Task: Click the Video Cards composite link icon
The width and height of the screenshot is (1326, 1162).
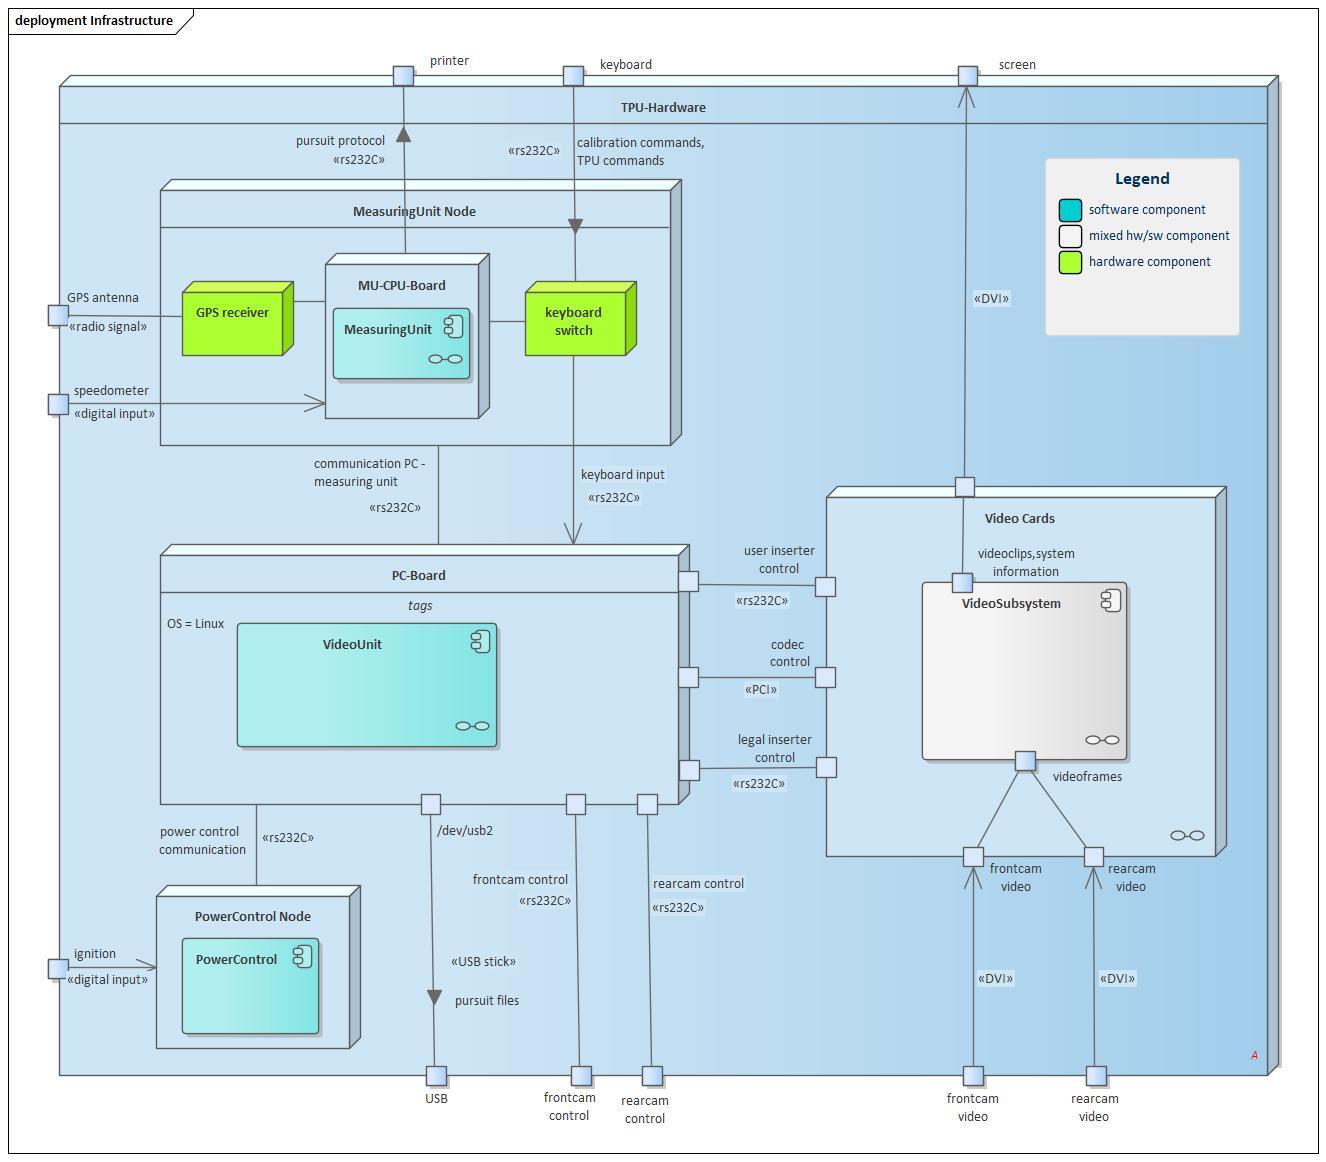Action: (x=1187, y=835)
